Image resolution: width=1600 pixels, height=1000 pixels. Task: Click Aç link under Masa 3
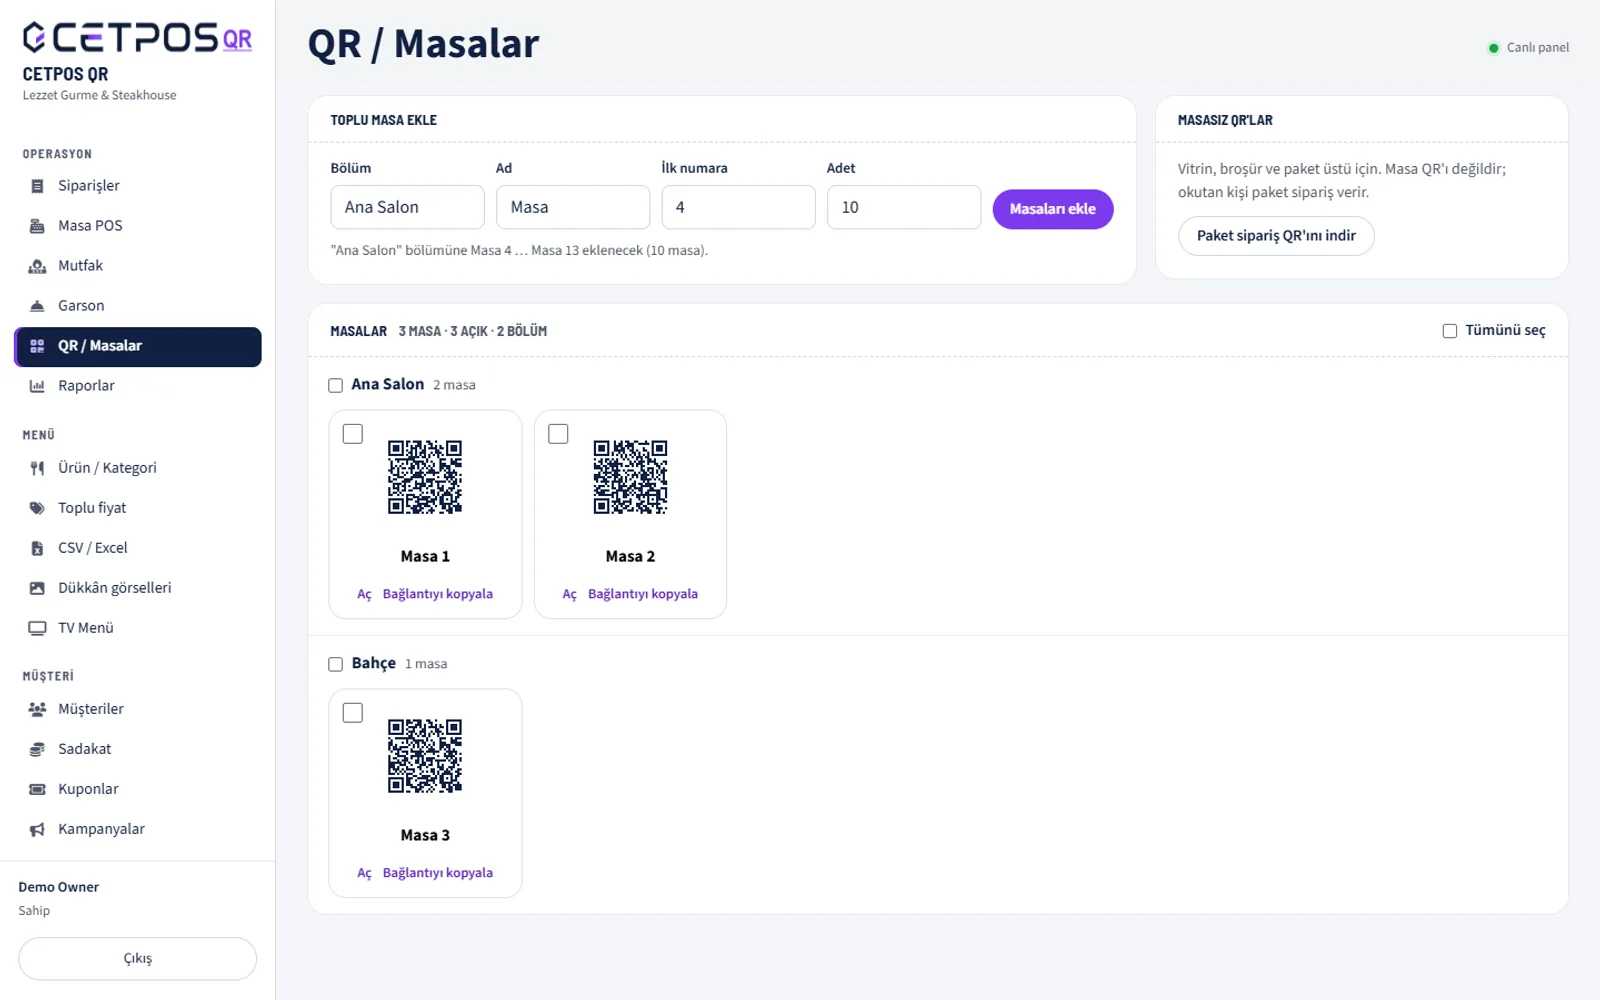click(364, 873)
